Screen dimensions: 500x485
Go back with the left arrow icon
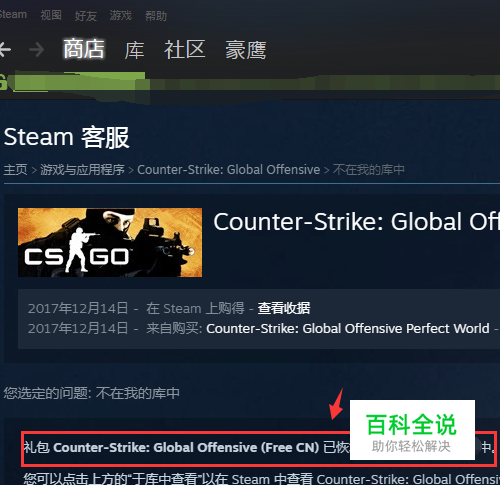pyautogui.click(x=5, y=50)
